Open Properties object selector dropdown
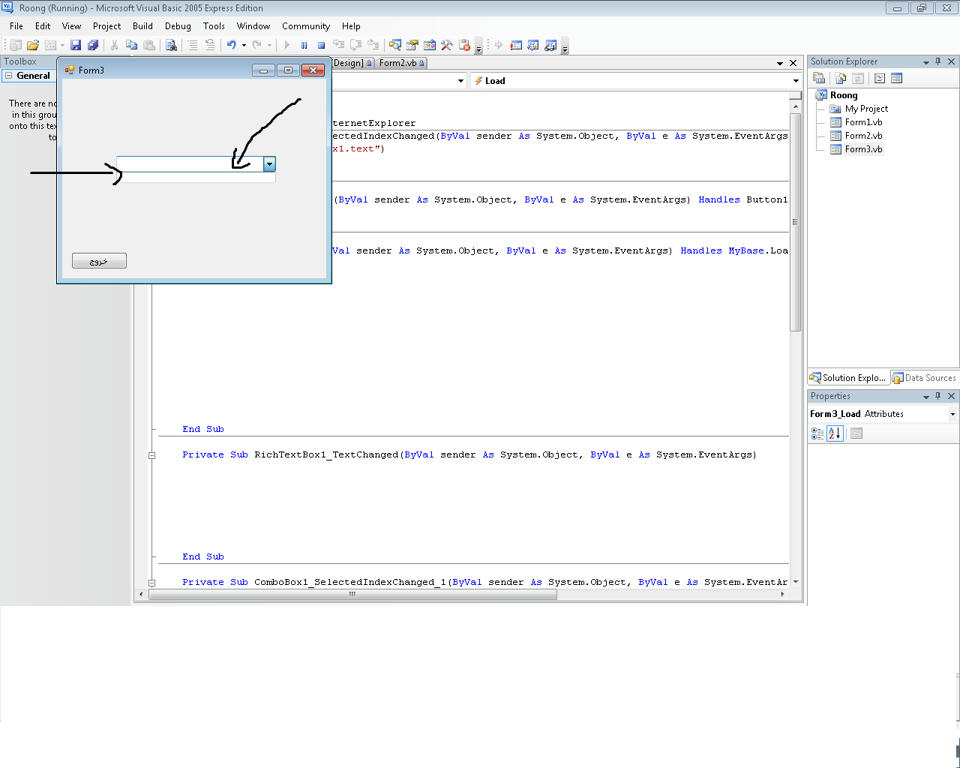 click(953, 414)
